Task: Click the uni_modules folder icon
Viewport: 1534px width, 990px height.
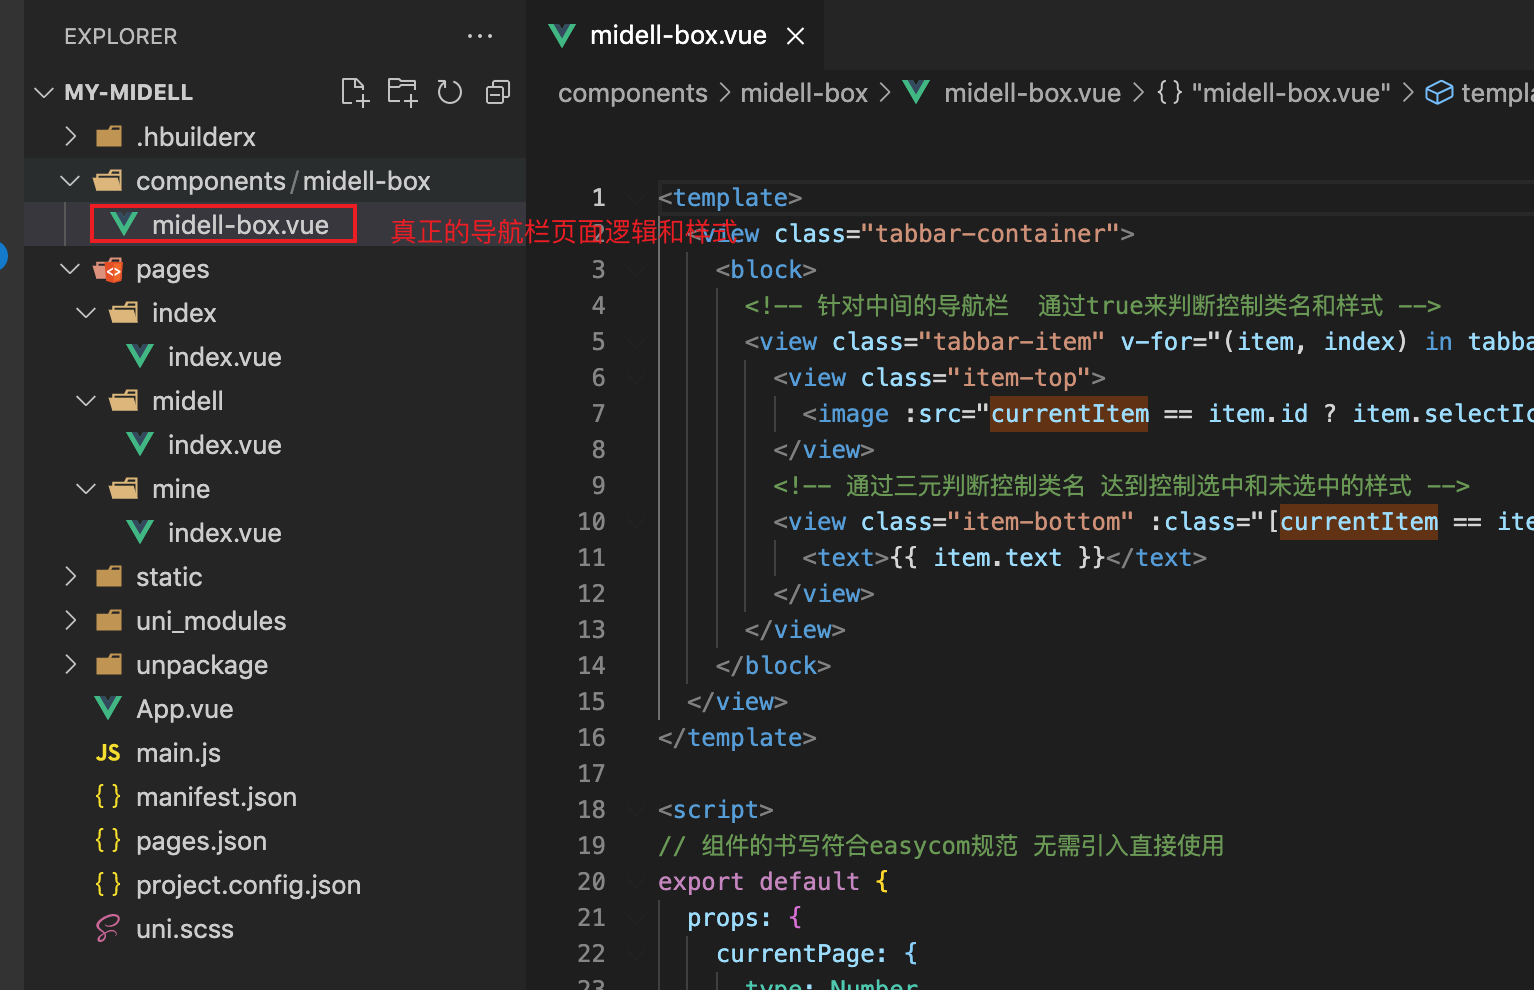Action: coord(109,621)
